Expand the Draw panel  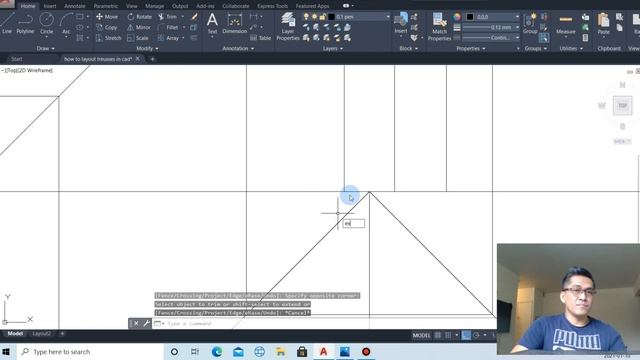[x=45, y=49]
